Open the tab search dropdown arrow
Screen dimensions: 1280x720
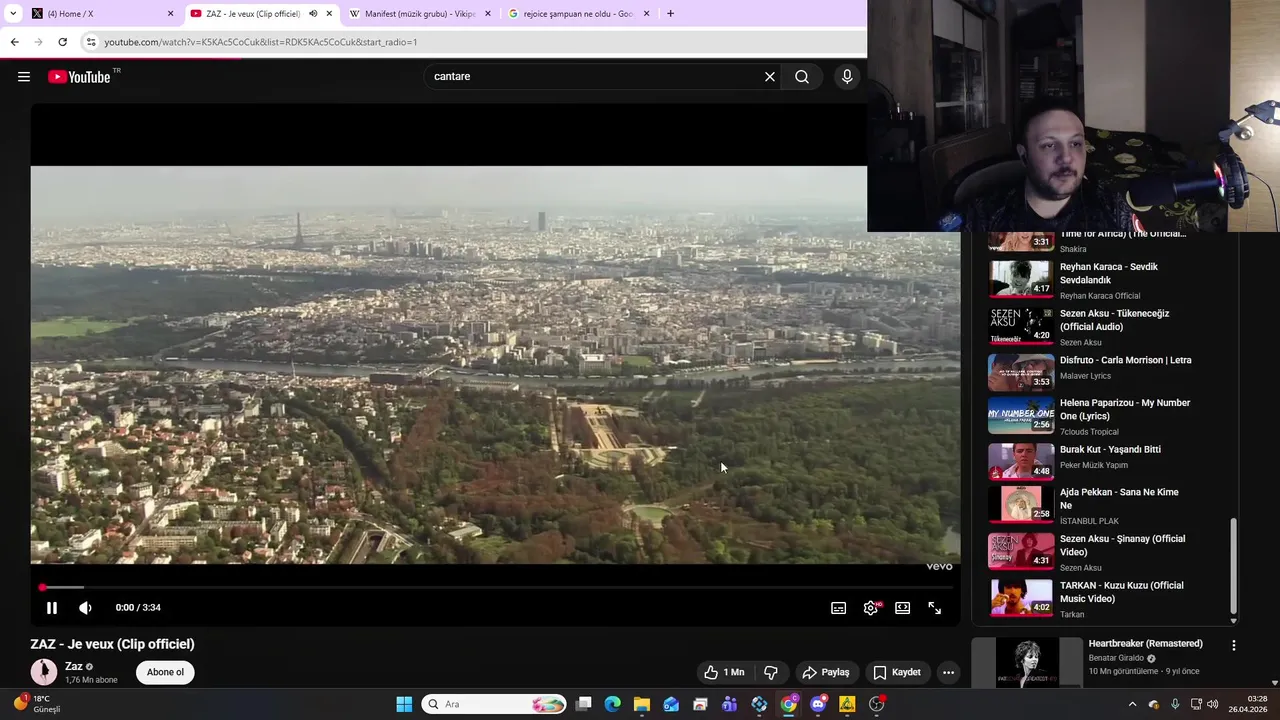point(13,14)
